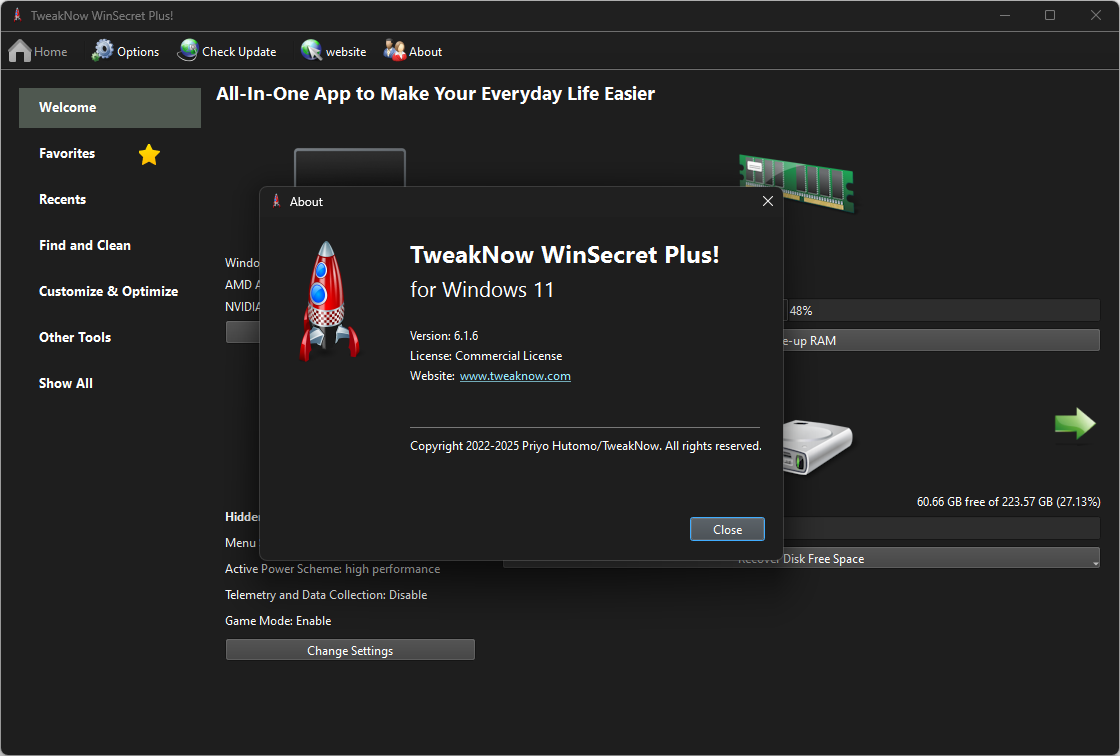Click 'TweakNow WinSecret Plus!' dialog heading

pos(565,255)
